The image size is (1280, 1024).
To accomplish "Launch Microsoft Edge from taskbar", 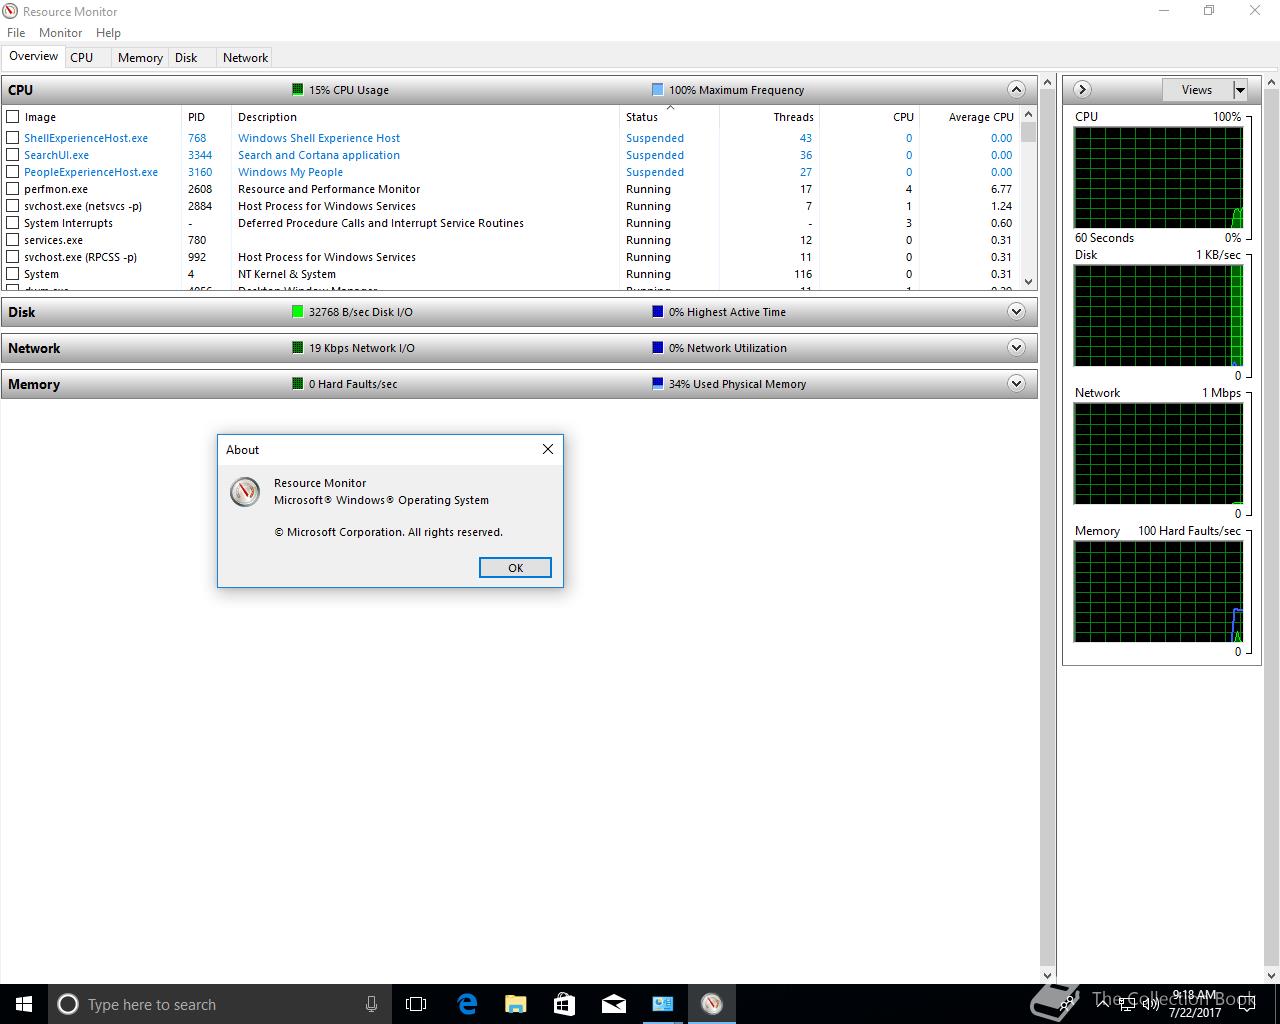I will pos(466,1004).
